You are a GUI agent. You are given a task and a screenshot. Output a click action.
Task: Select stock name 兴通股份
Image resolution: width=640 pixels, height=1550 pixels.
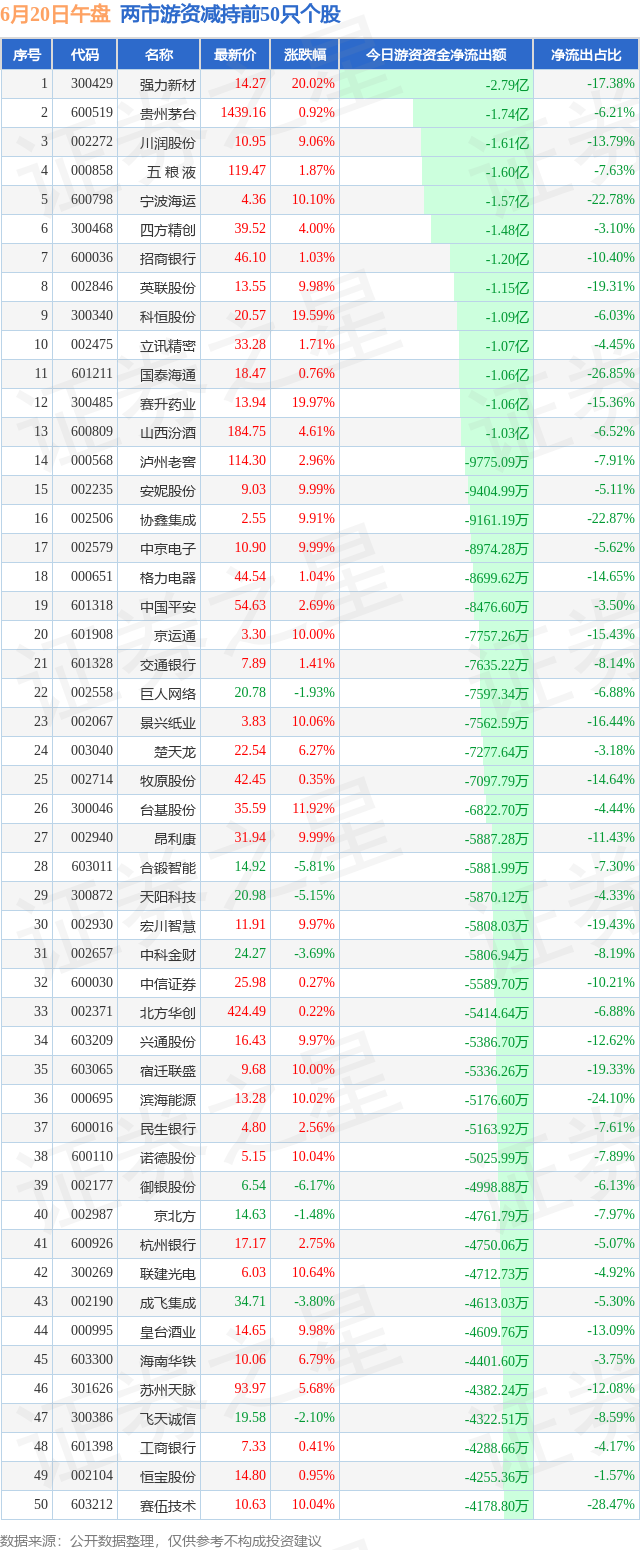[168, 1041]
